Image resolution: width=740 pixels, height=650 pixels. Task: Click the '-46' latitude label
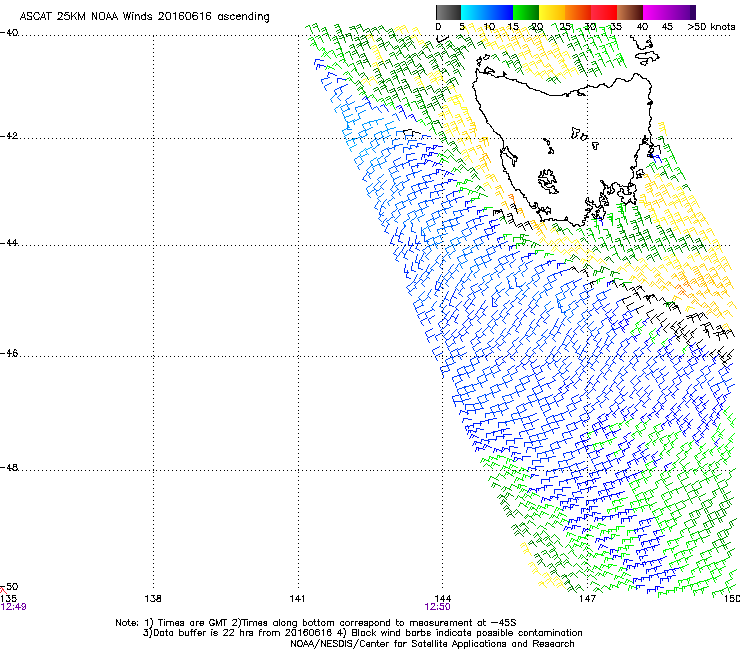coord(9,353)
